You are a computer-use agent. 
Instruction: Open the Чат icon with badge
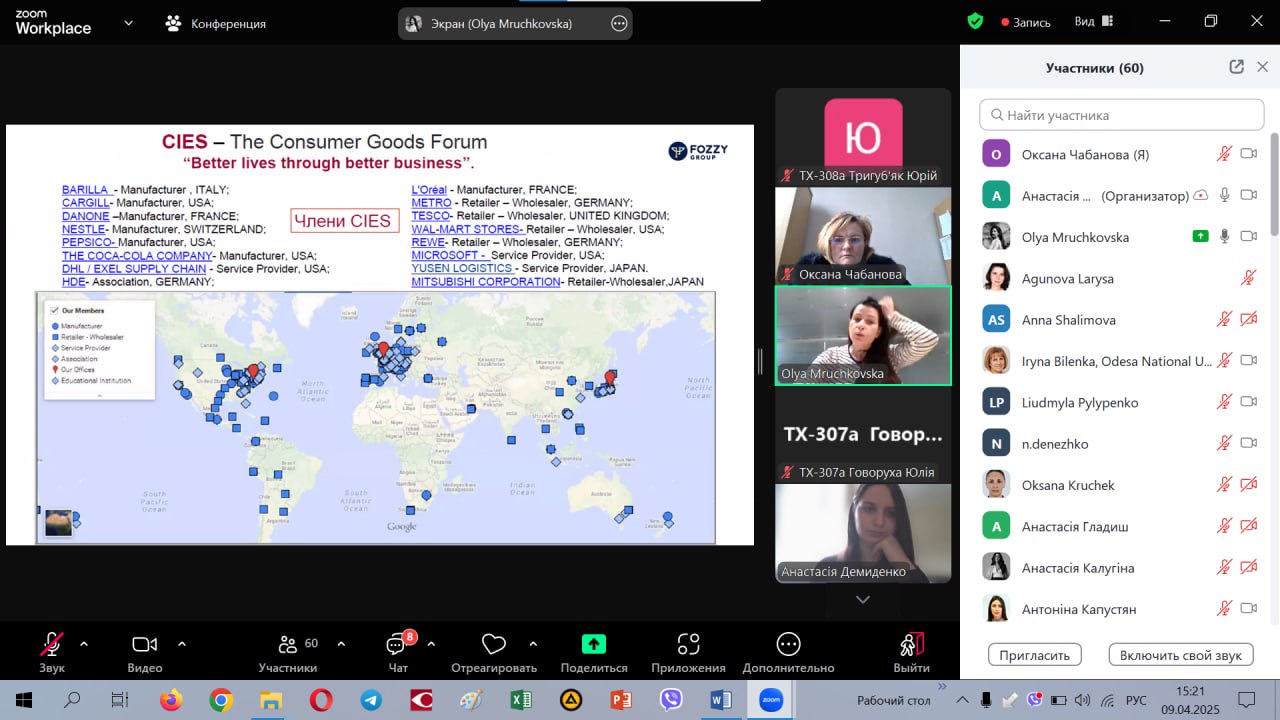coord(397,644)
